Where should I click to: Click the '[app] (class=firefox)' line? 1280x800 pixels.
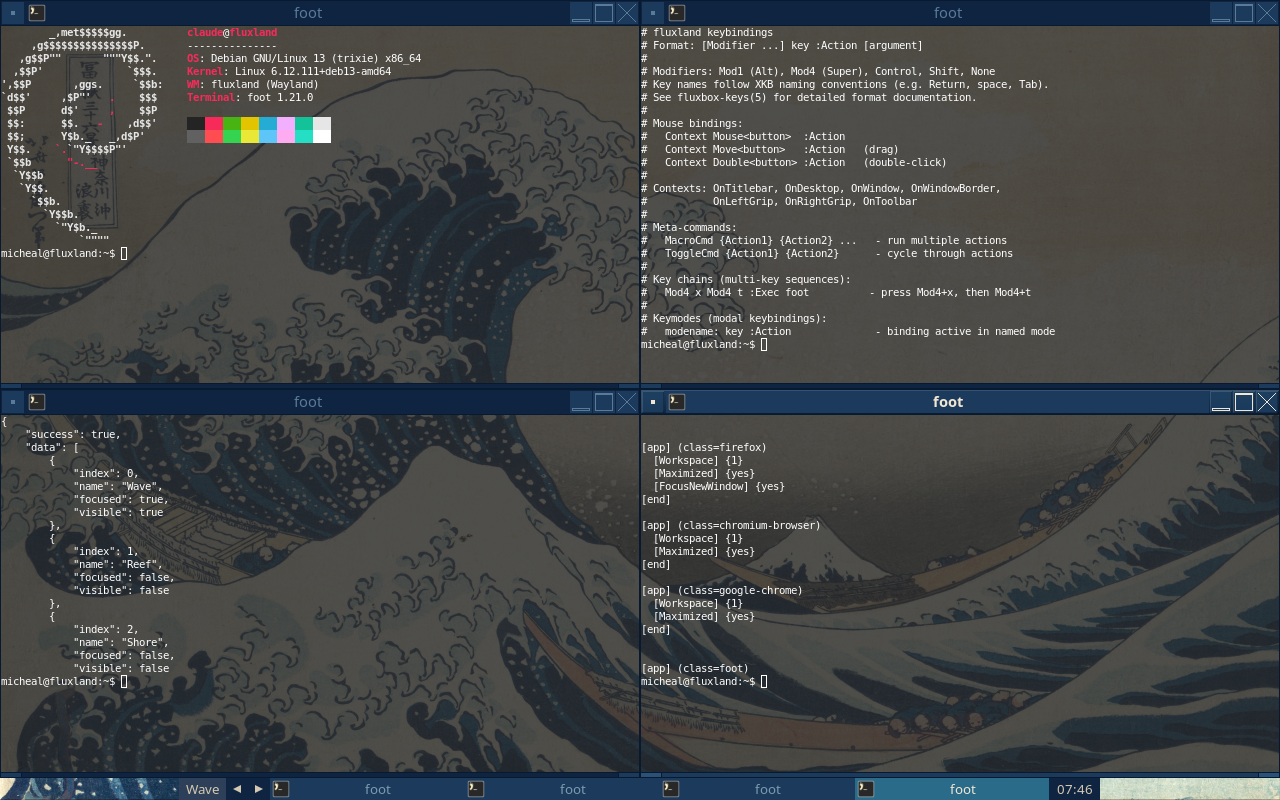coord(704,447)
